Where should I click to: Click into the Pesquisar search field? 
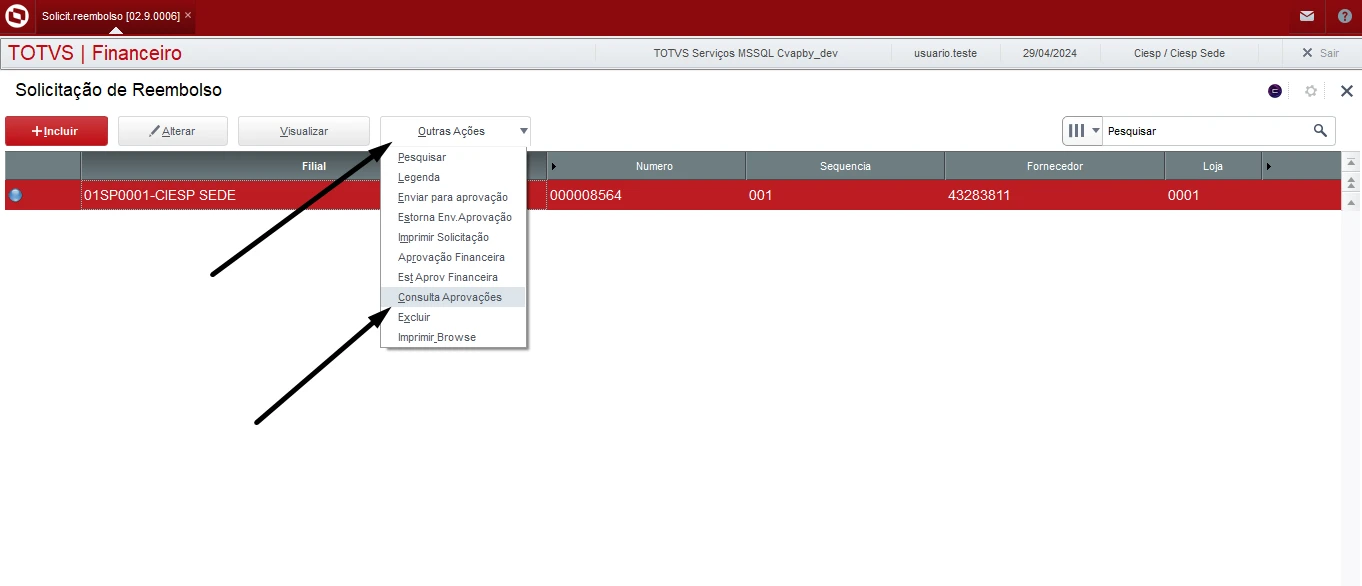pyautogui.click(x=1205, y=131)
